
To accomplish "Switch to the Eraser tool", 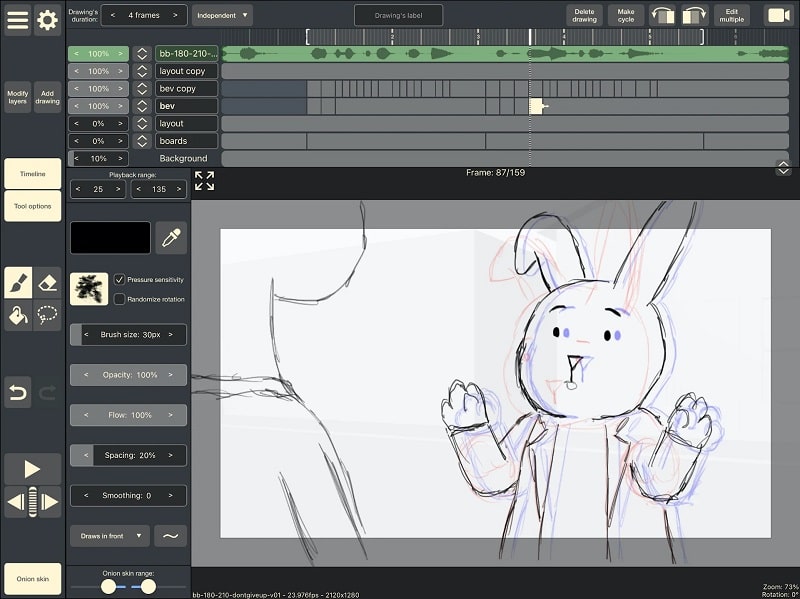I will click(45, 282).
